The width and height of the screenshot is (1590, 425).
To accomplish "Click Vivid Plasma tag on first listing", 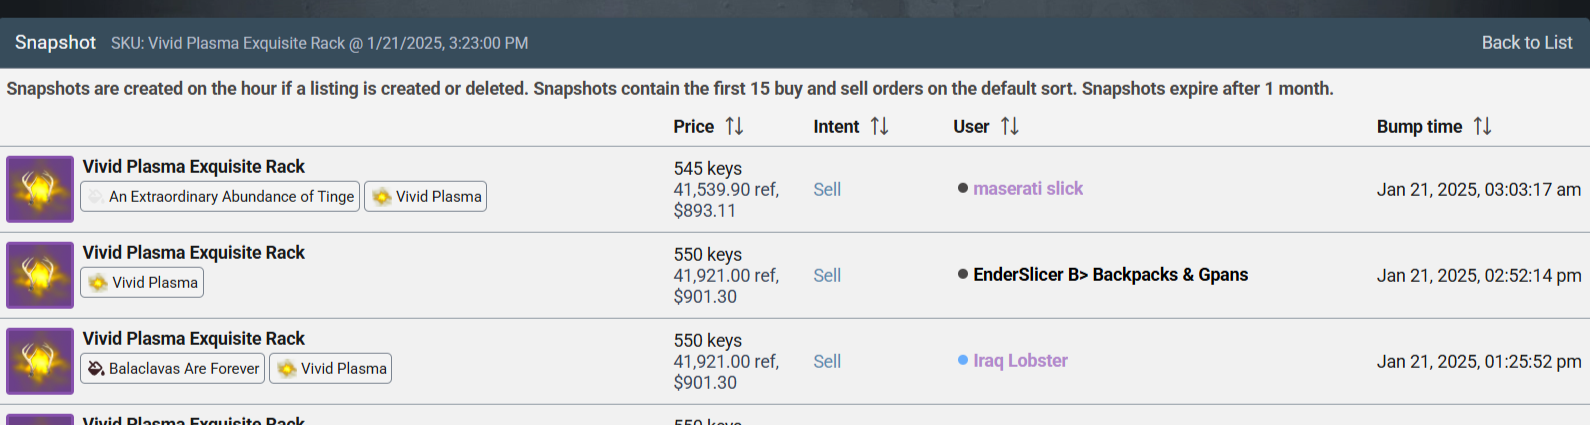I will coord(426,197).
